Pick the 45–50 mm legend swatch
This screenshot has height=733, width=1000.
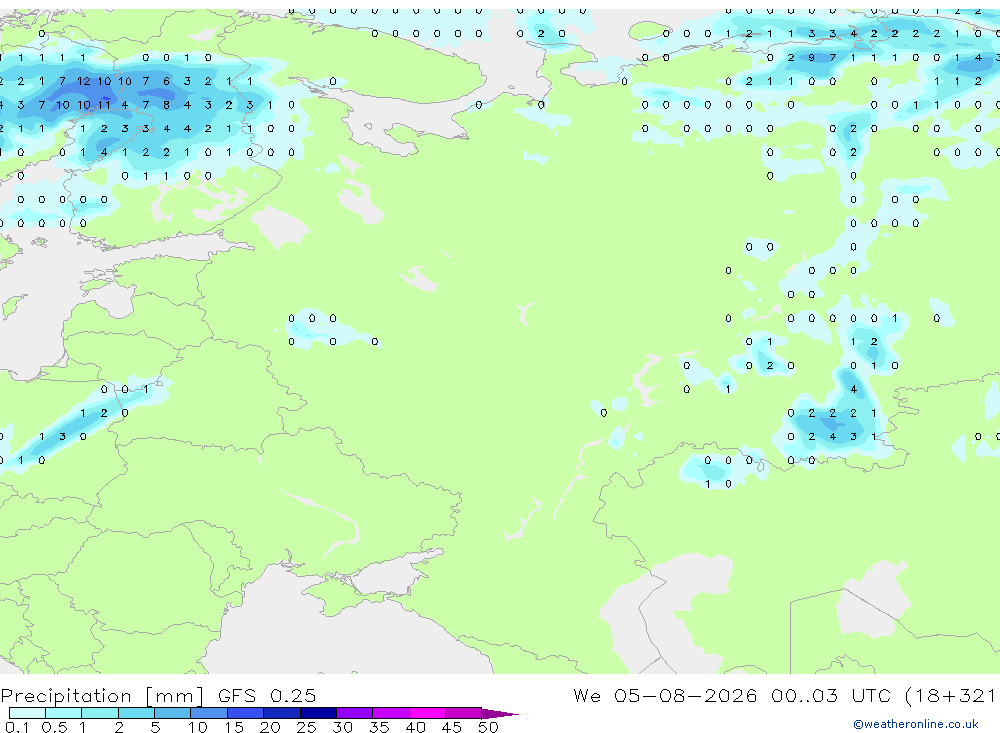(464, 713)
